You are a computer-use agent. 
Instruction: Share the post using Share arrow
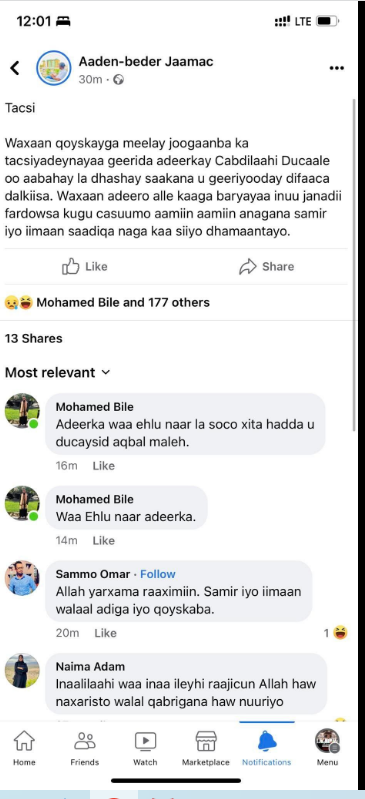point(266,267)
